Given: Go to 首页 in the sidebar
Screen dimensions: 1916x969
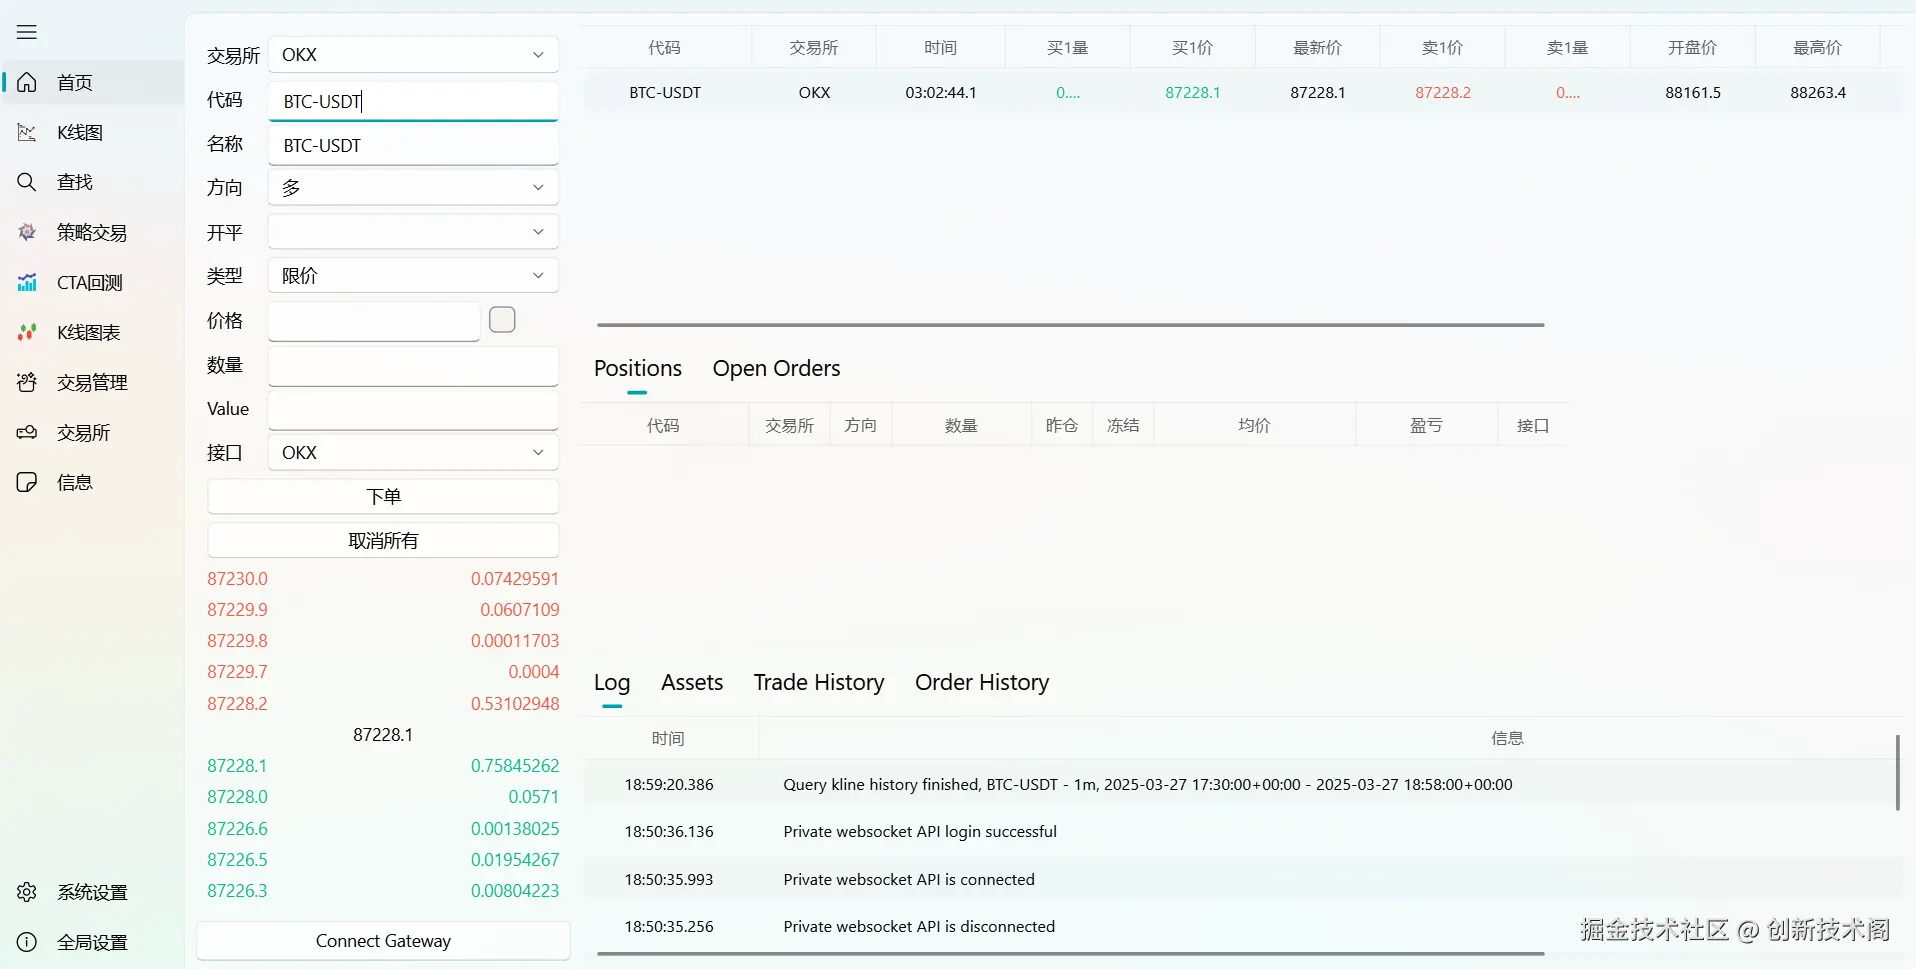Looking at the screenshot, I should (x=94, y=82).
